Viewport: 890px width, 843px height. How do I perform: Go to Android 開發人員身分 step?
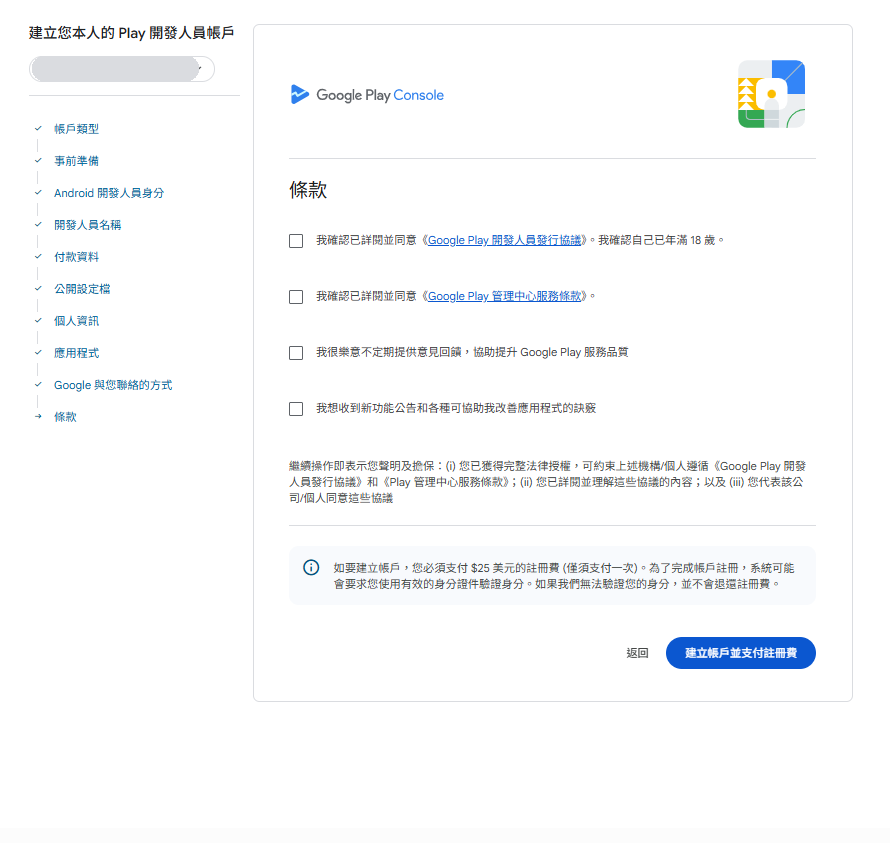click(109, 193)
